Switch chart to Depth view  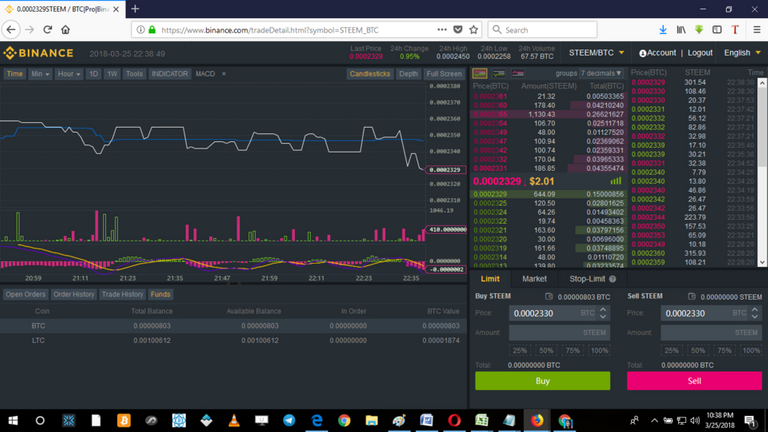408,74
